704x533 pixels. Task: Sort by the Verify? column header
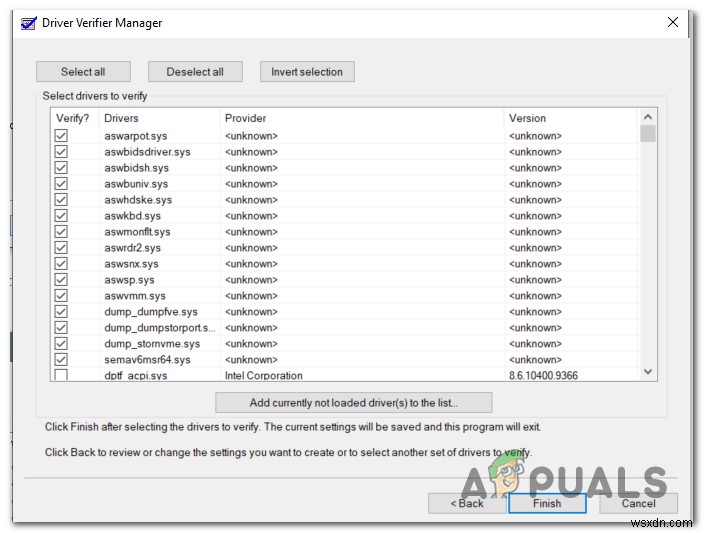point(75,118)
